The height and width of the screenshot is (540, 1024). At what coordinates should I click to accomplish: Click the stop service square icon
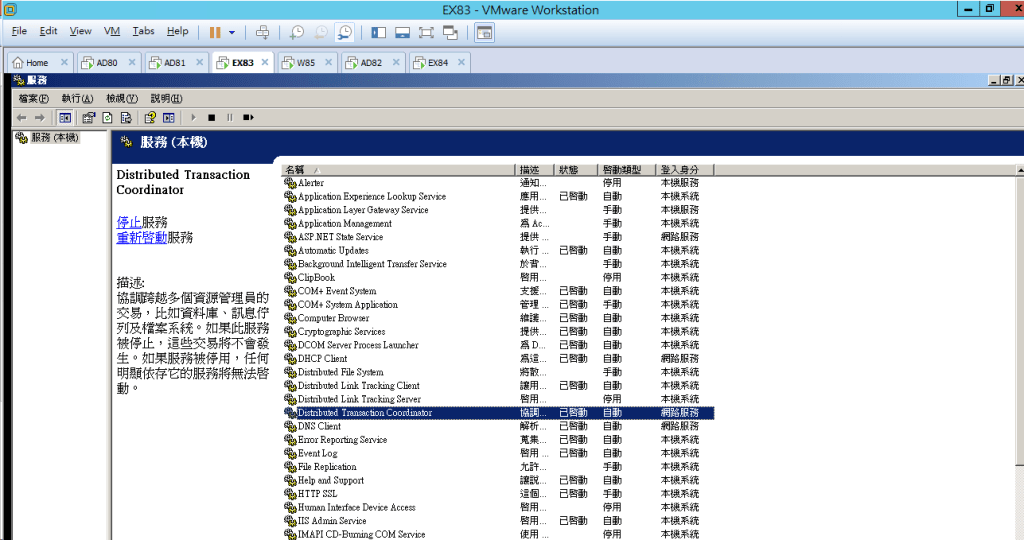(x=211, y=117)
